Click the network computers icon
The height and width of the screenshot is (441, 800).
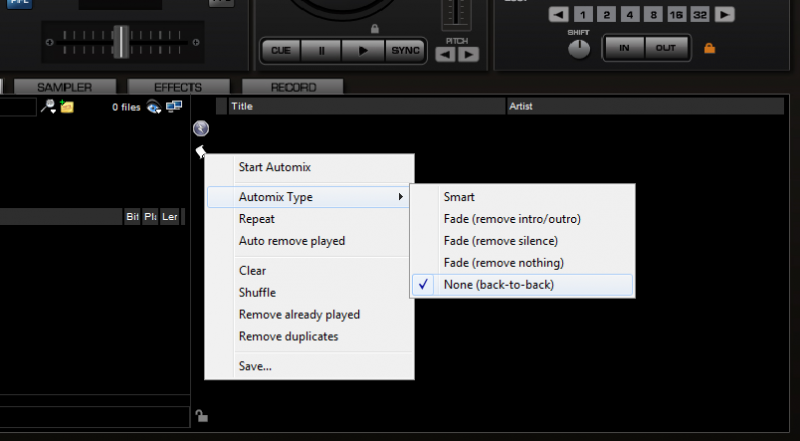pyautogui.click(x=174, y=106)
